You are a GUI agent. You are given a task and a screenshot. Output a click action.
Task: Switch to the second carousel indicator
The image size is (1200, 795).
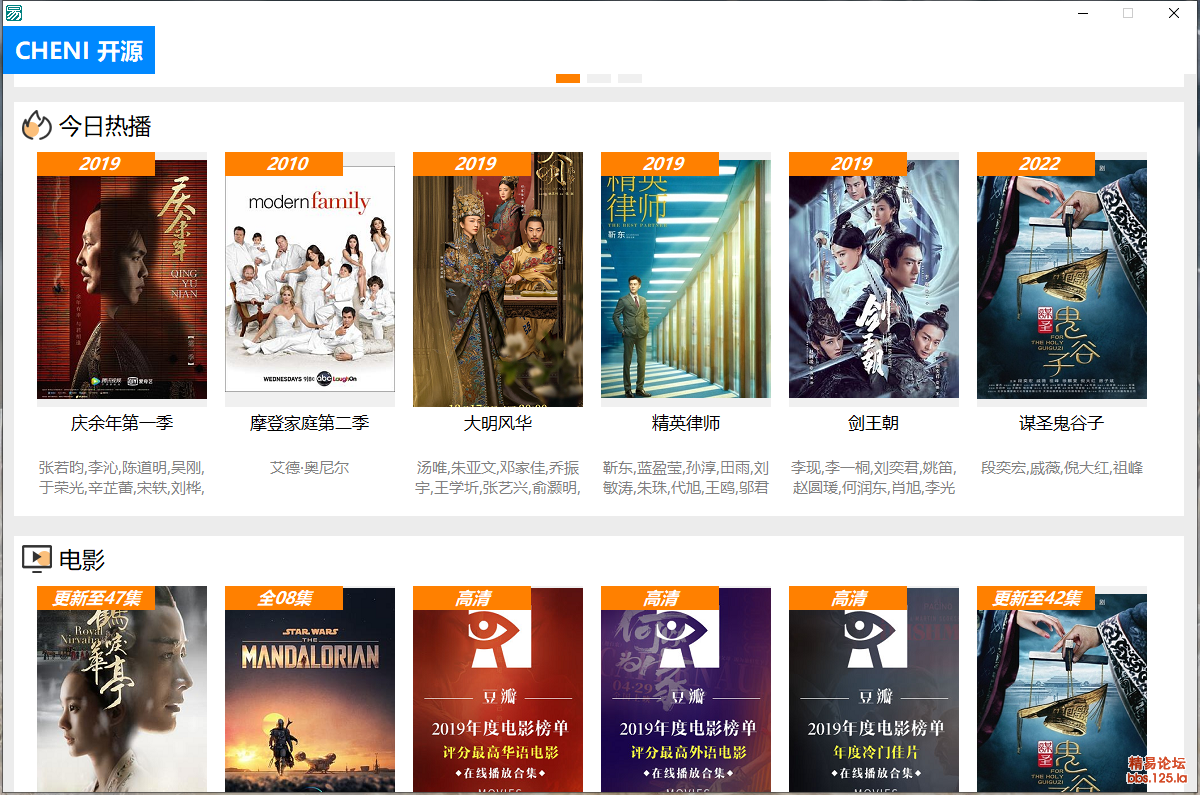coord(599,78)
